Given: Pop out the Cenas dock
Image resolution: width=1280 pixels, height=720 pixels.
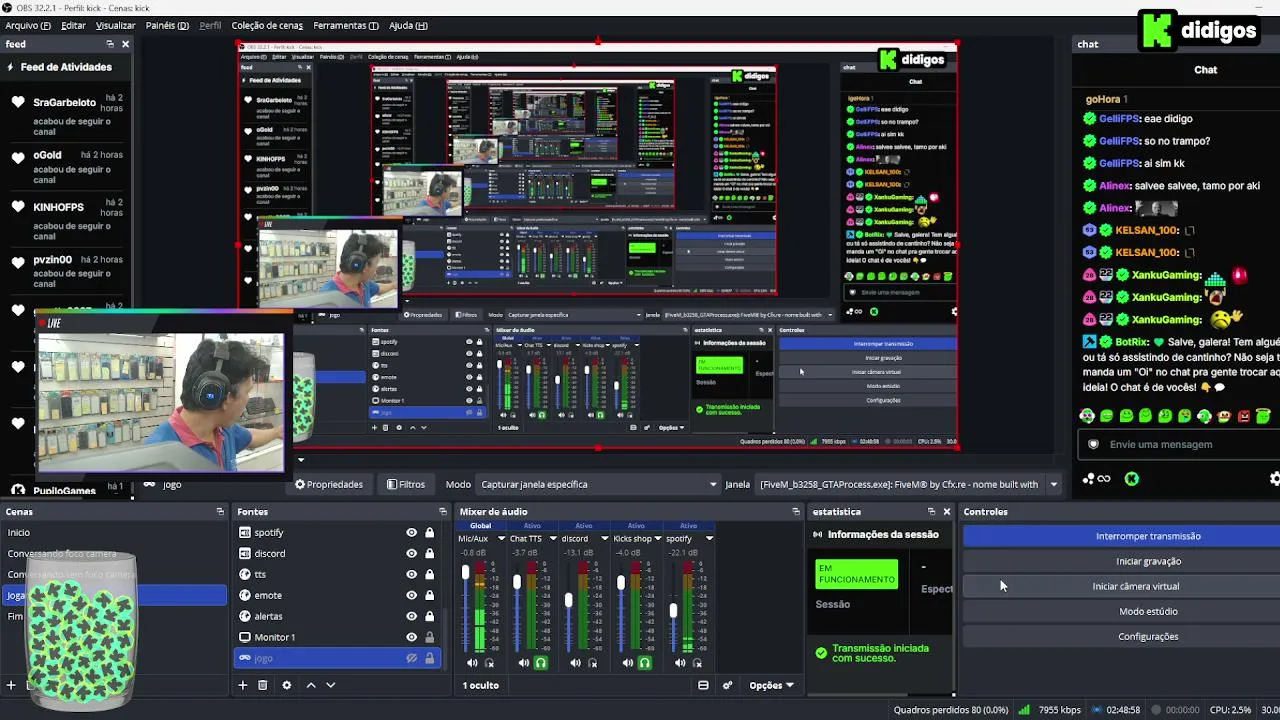Looking at the screenshot, I should [x=220, y=511].
